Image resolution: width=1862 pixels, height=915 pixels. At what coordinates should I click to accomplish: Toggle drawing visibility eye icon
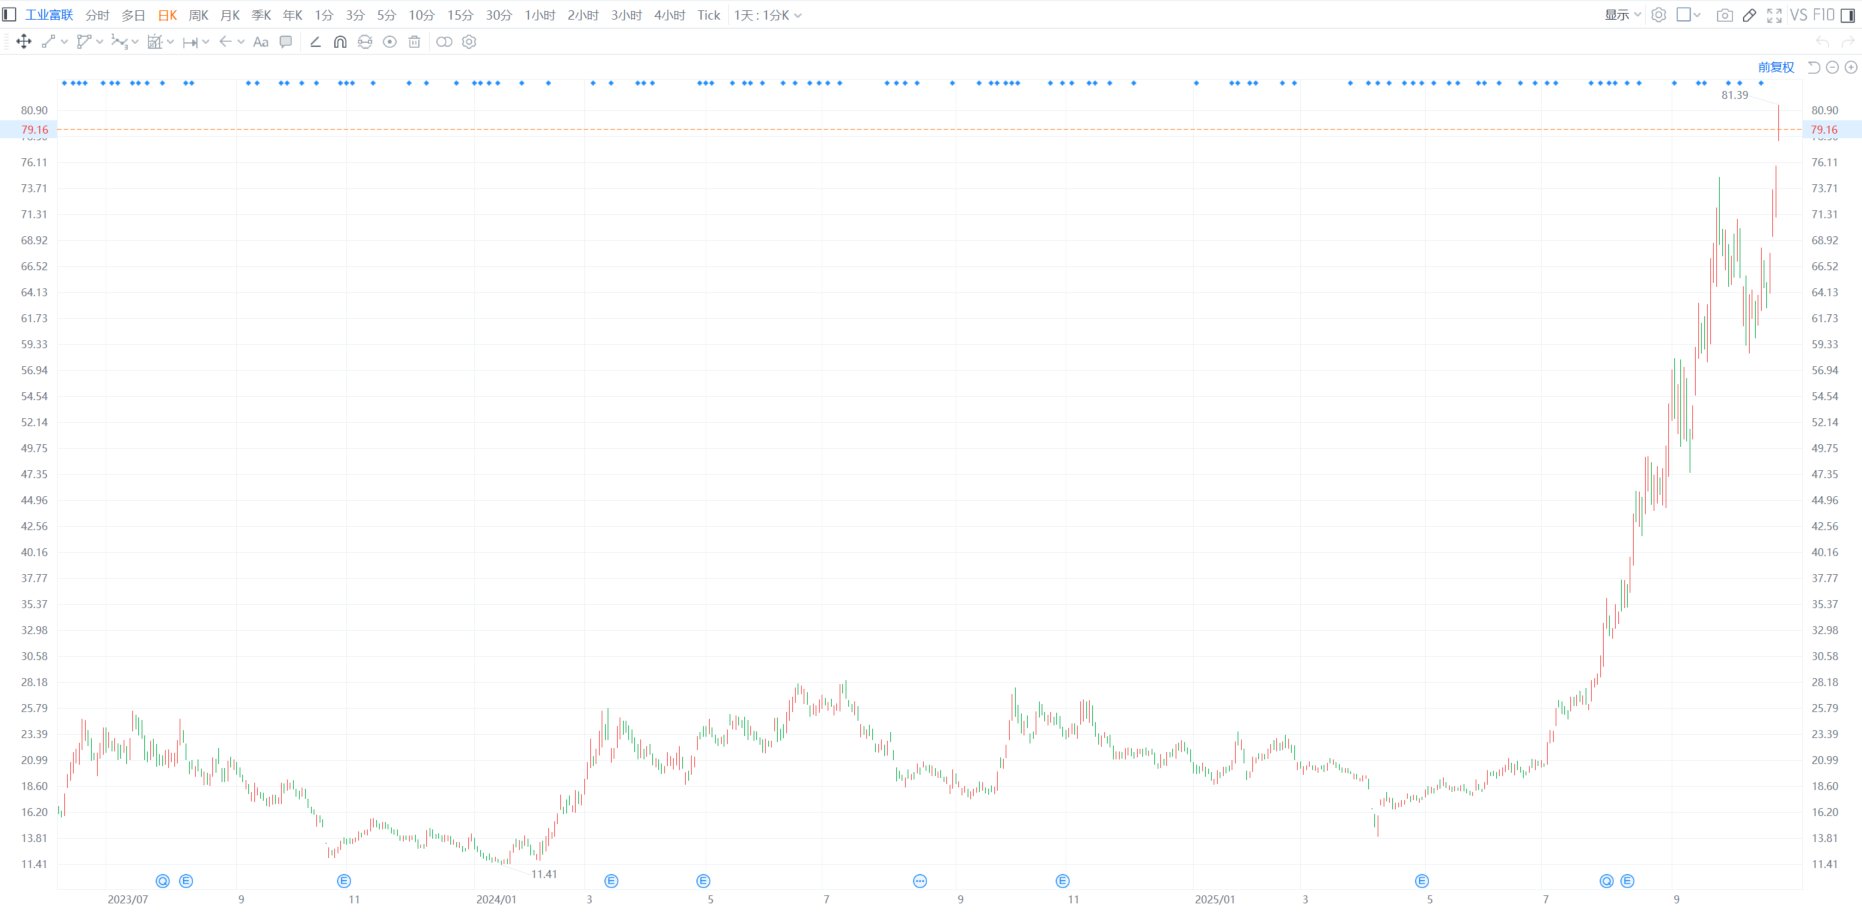point(390,42)
